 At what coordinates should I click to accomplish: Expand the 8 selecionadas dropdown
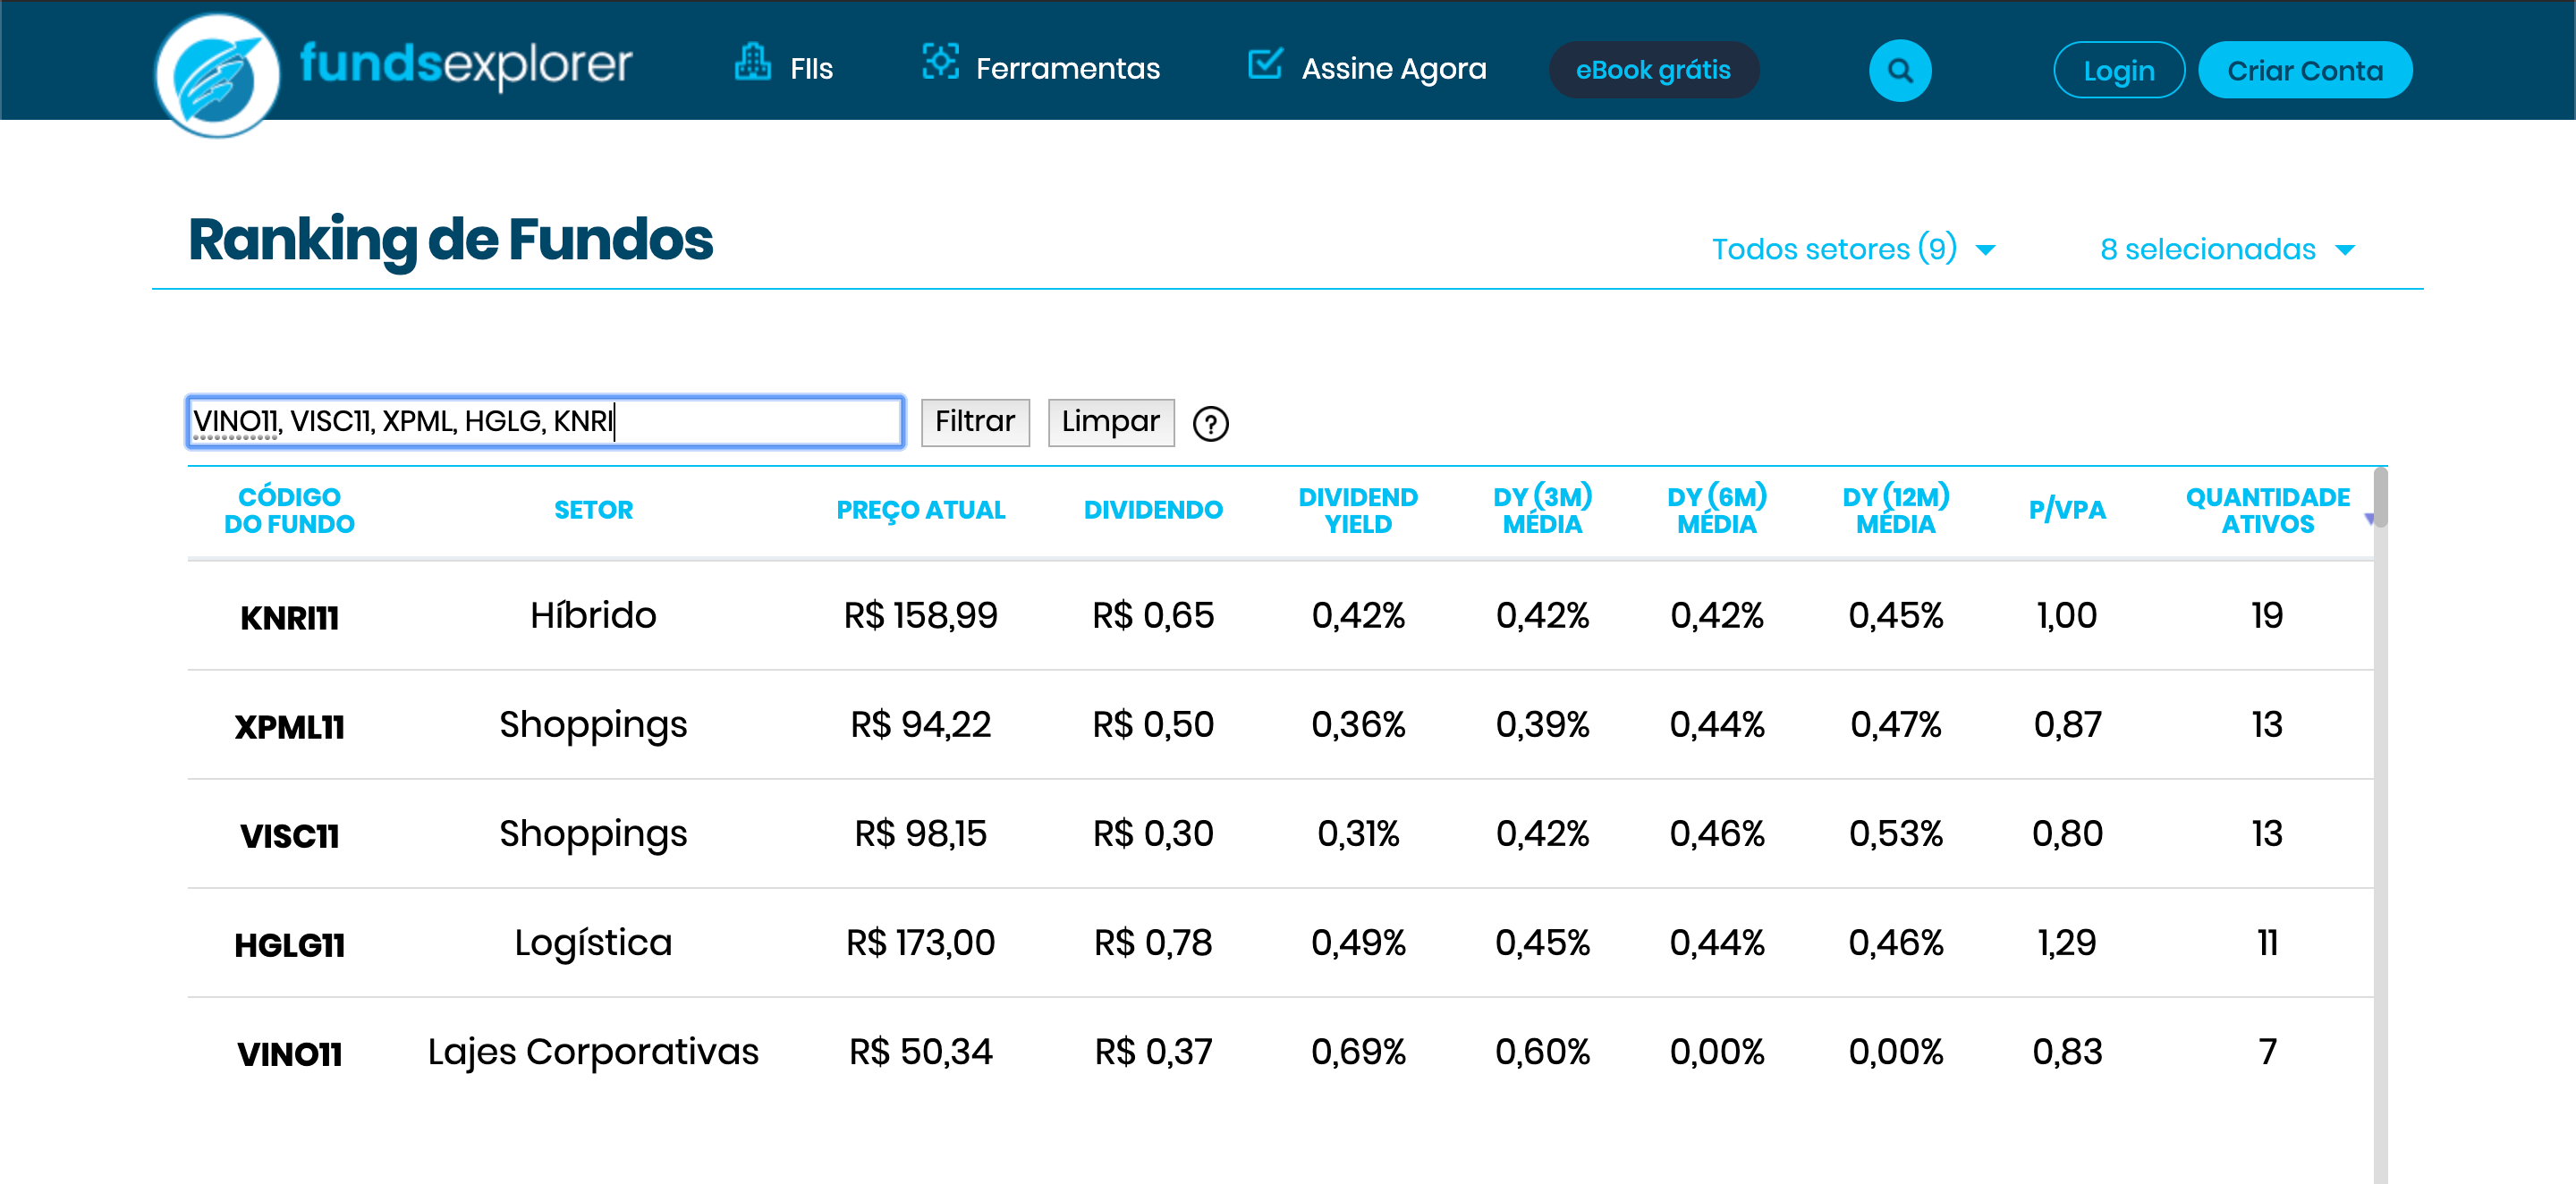click(2226, 249)
